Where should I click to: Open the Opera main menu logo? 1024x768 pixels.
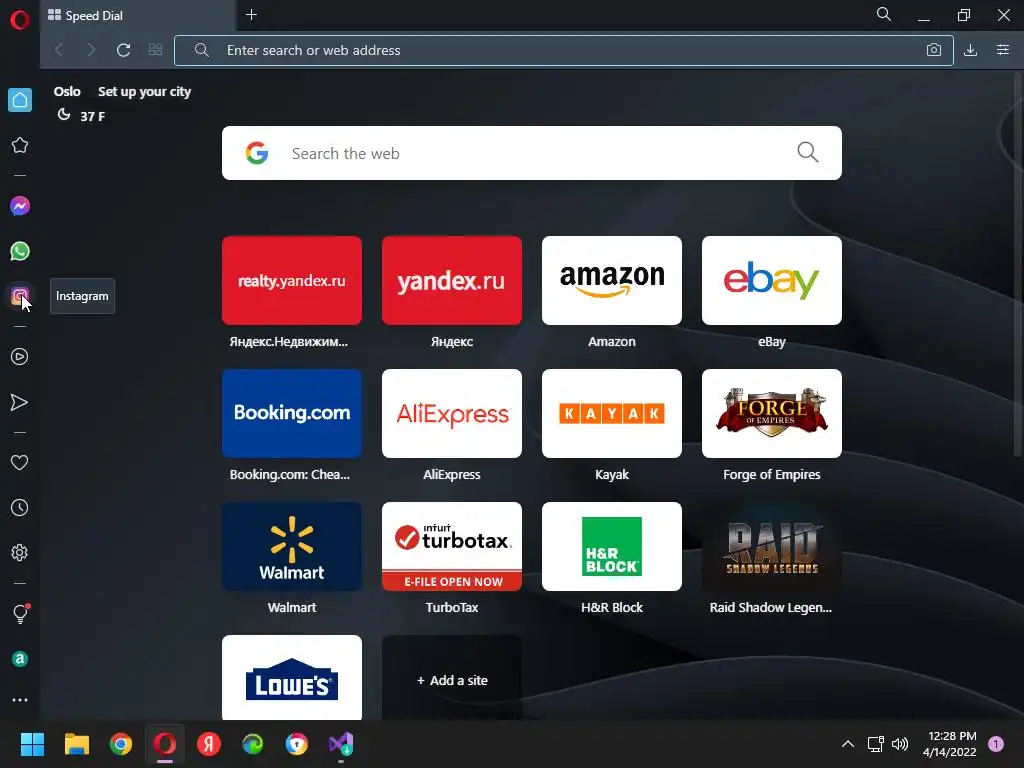click(20, 20)
